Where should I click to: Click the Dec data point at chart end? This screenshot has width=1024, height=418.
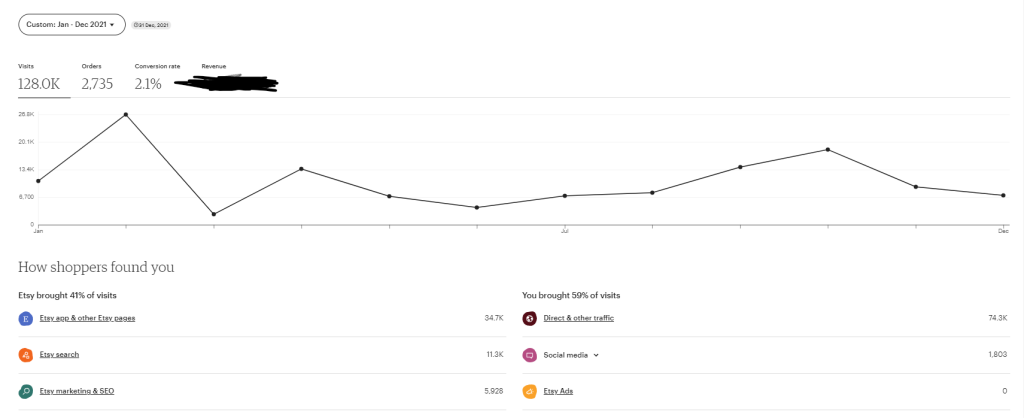[1003, 195]
